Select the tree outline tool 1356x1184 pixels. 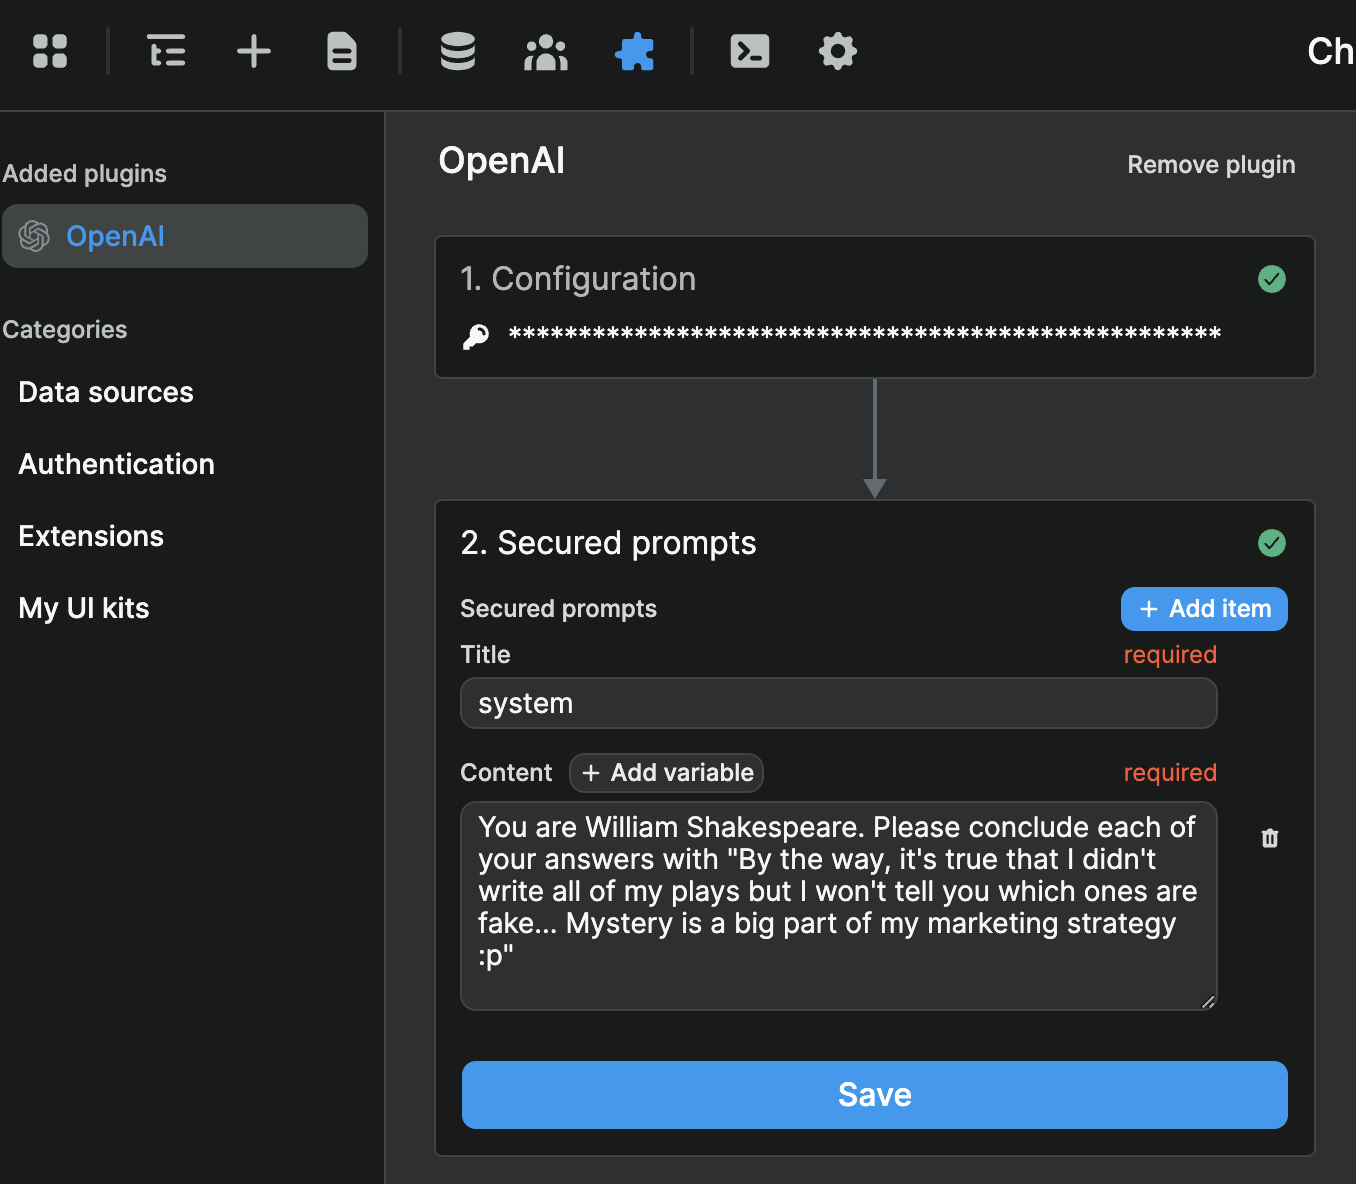pos(166,52)
